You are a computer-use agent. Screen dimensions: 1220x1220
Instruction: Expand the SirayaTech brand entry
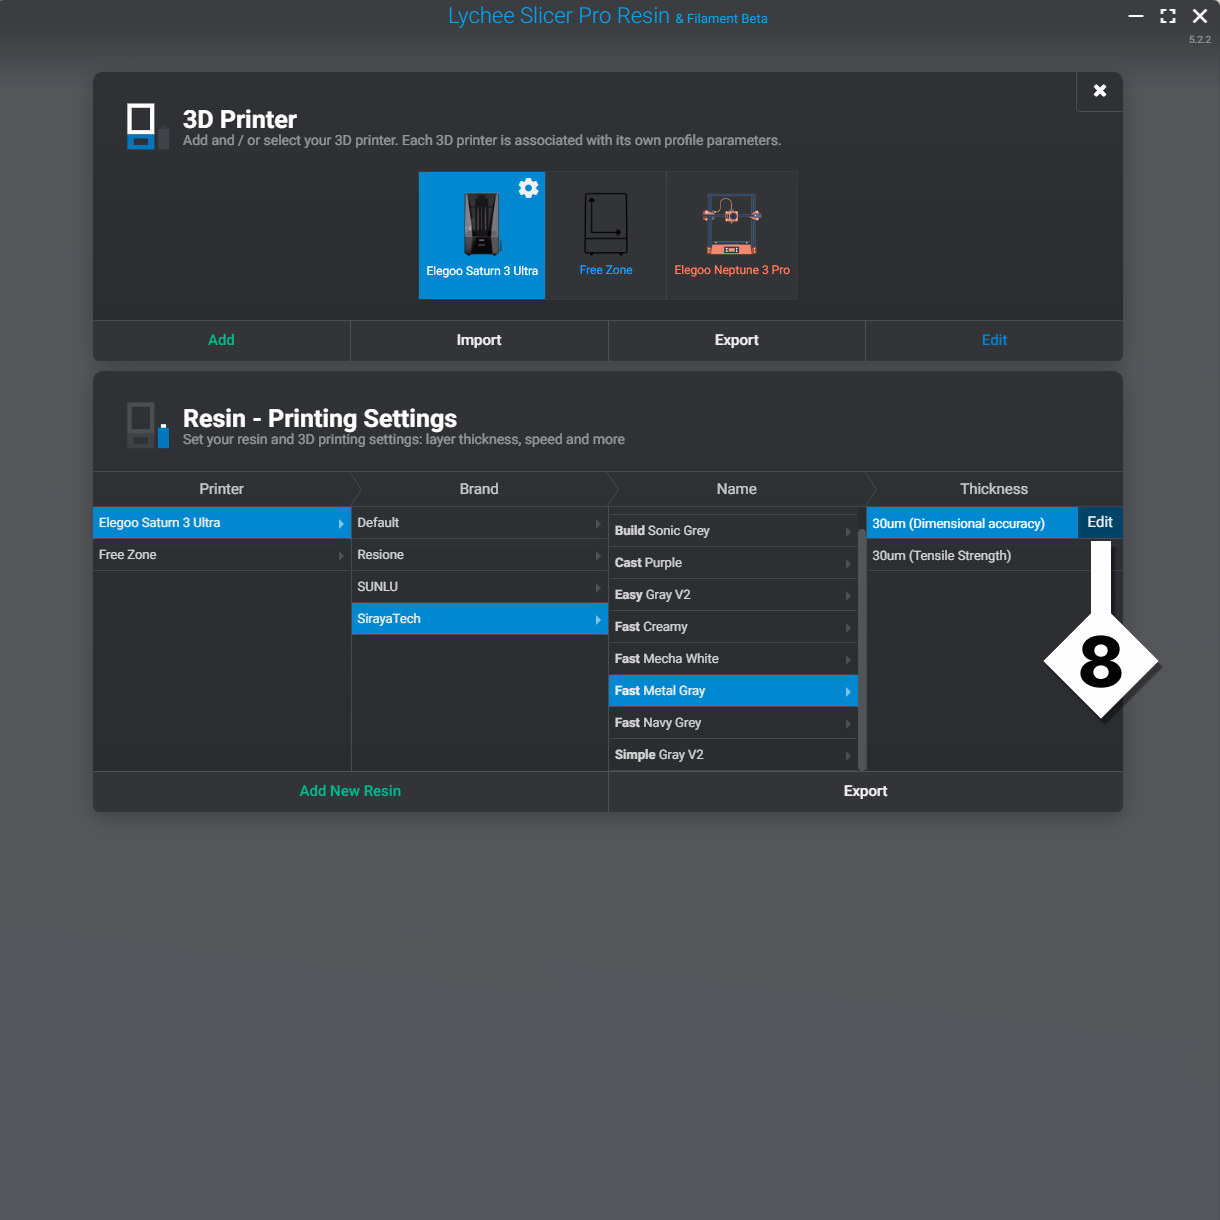(x=598, y=619)
